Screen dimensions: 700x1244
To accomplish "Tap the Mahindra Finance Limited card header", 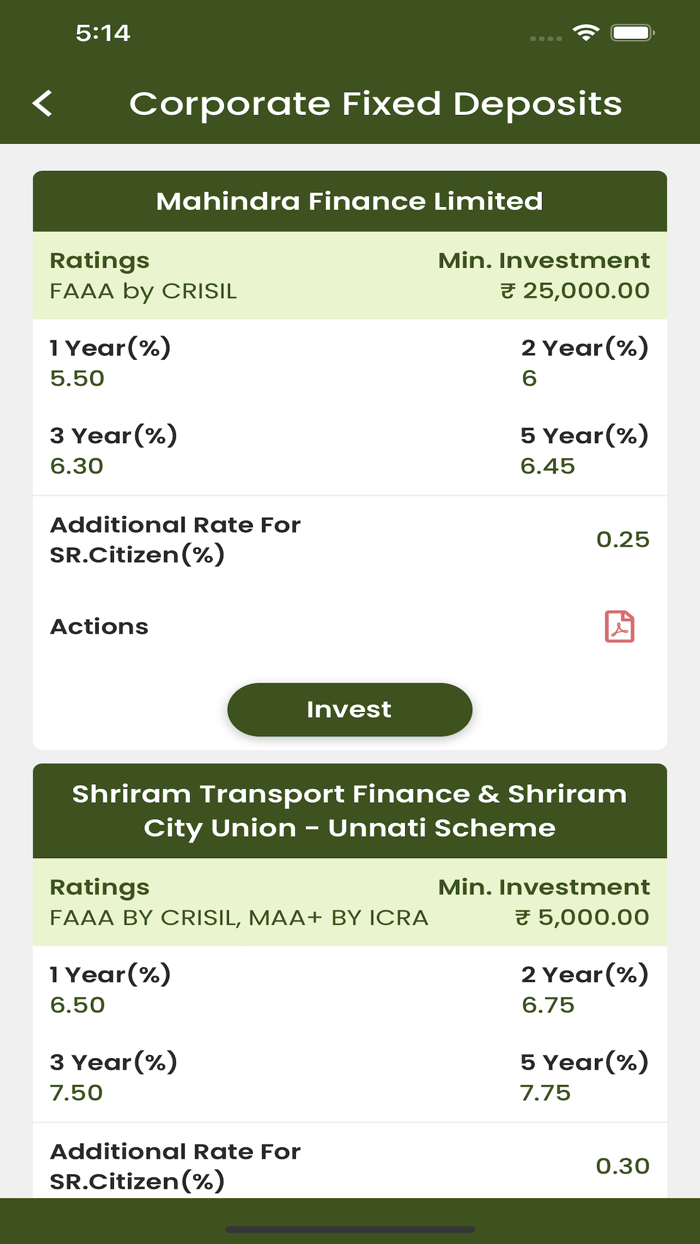I will 350,201.
